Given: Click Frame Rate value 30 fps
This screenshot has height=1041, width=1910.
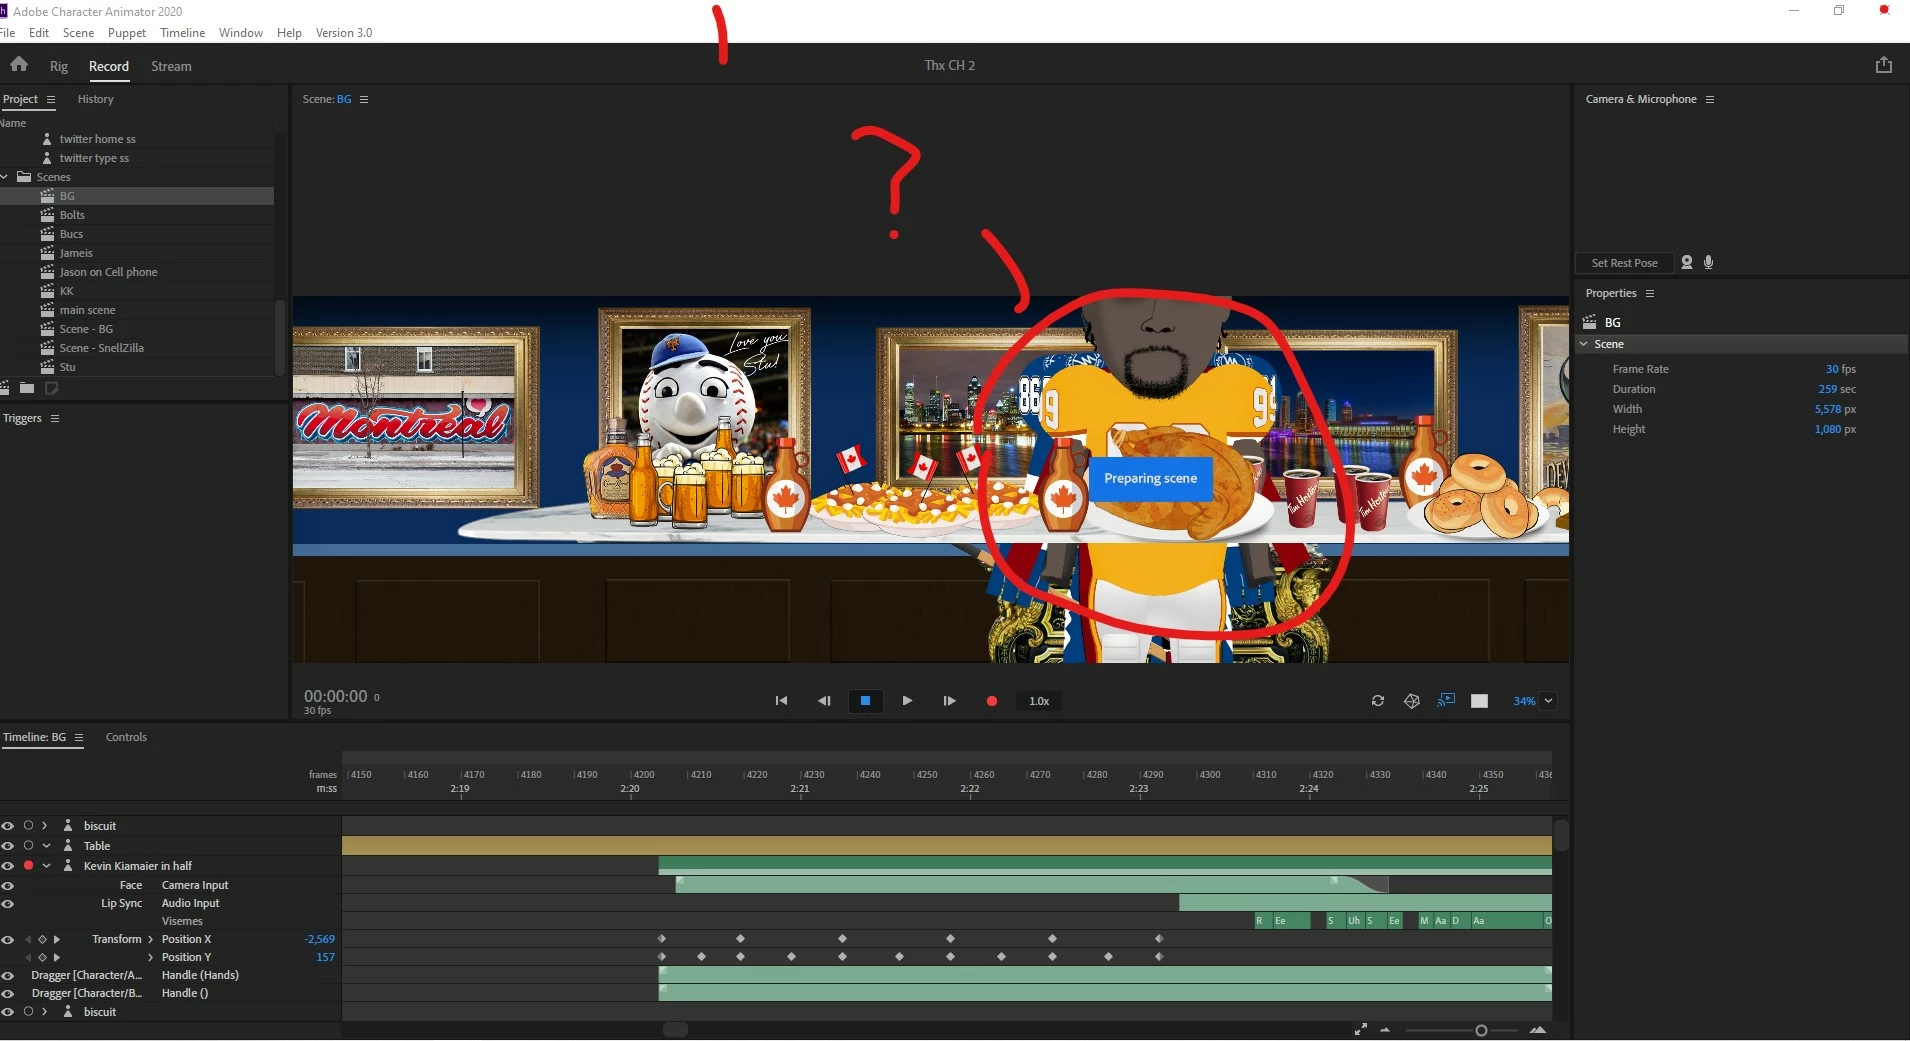Looking at the screenshot, I should 1840,369.
